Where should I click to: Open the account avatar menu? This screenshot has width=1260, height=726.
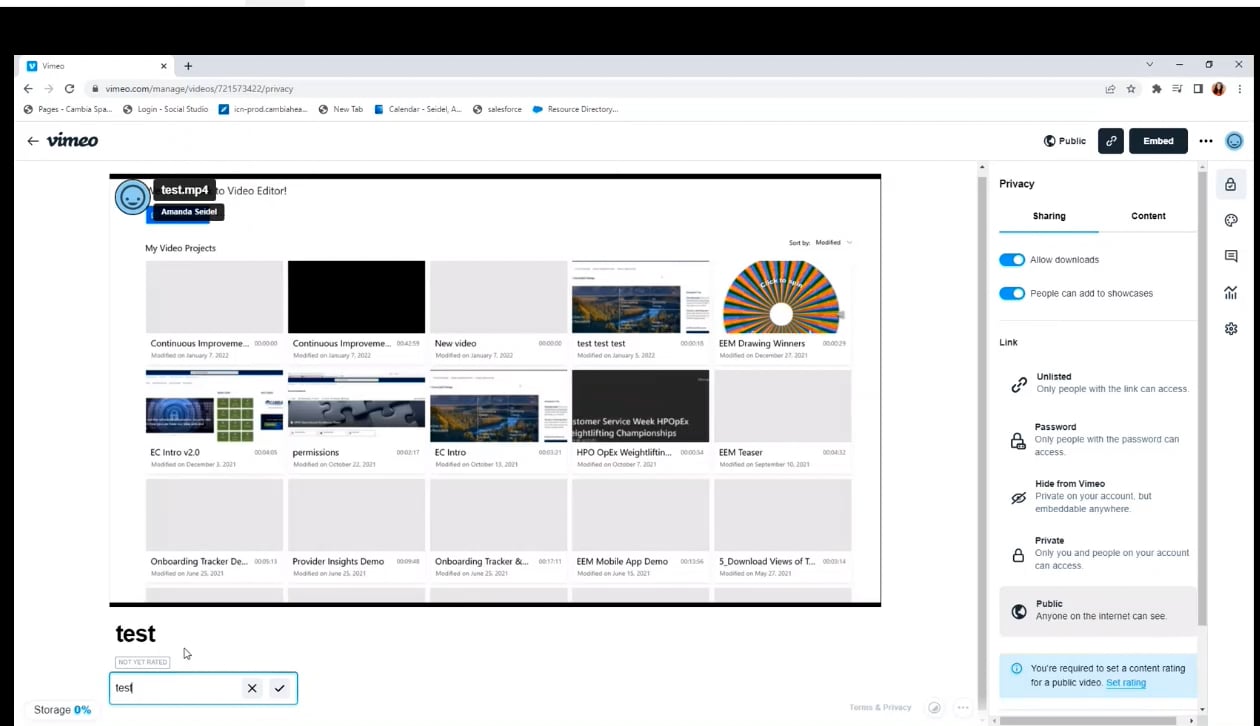1235,141
